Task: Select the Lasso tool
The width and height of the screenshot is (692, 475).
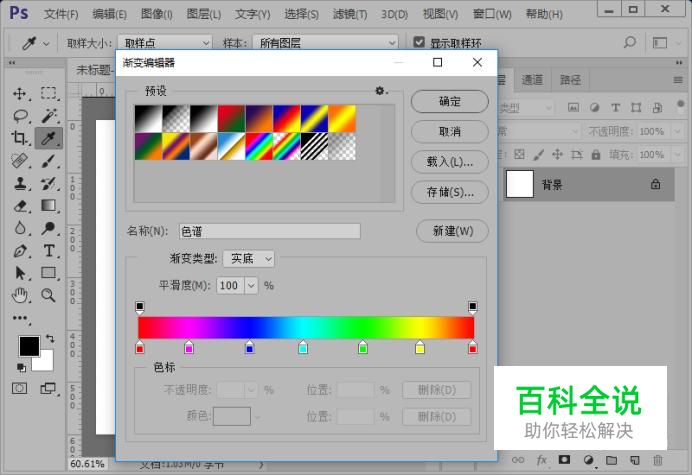Action: pos(20,116)
